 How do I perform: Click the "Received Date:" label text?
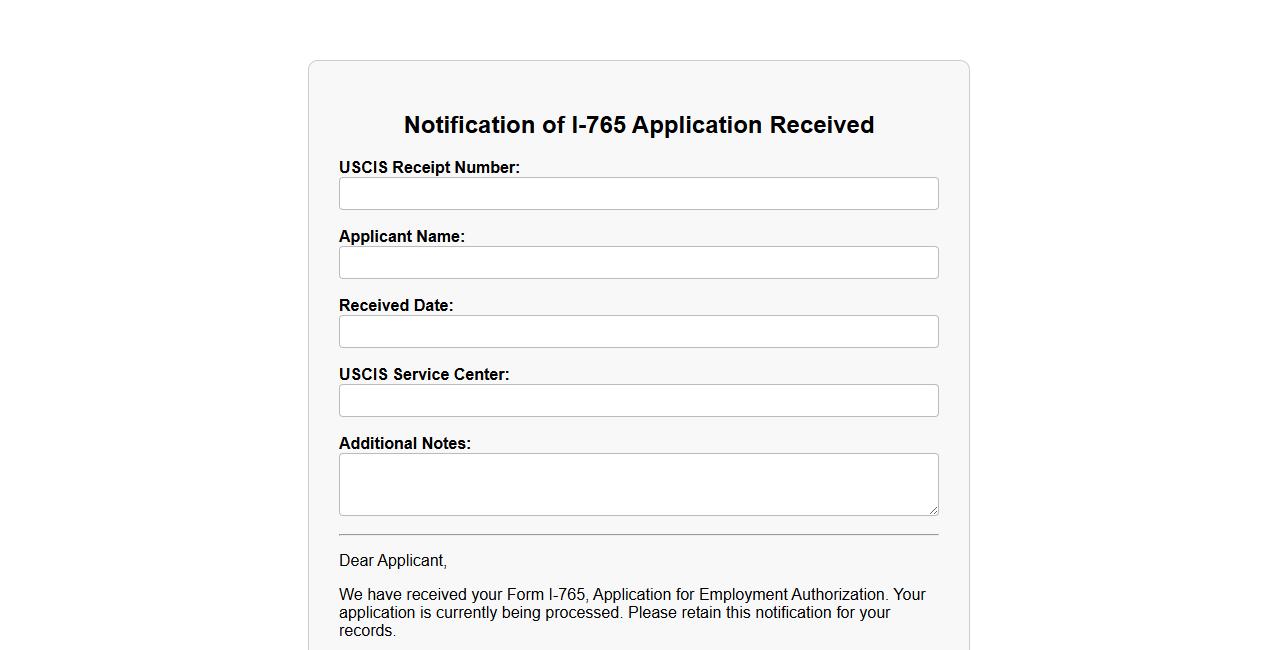click(395, 306)
